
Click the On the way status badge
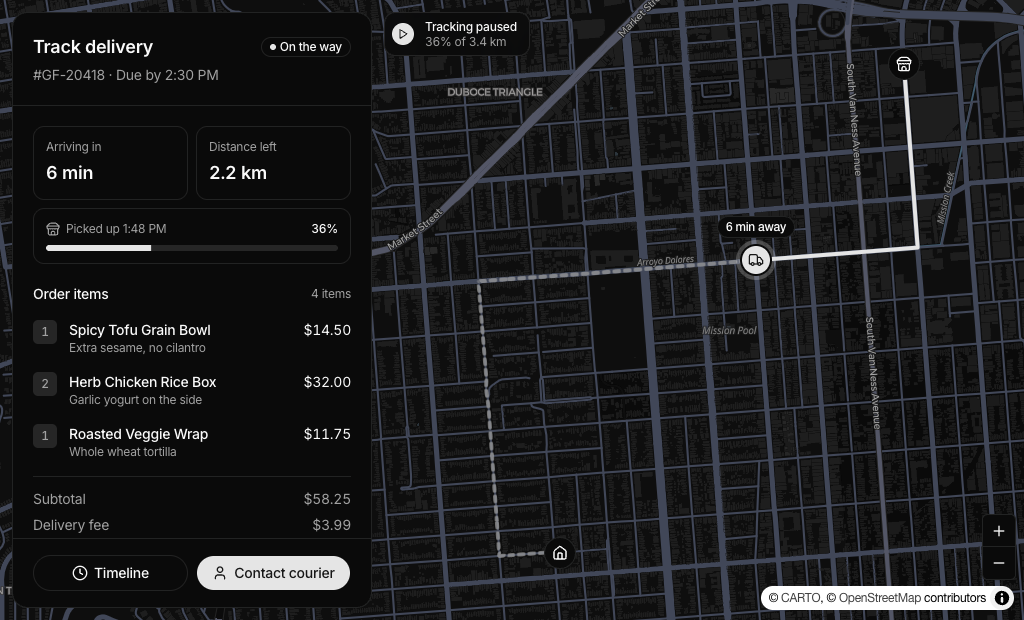coord(306,47)
